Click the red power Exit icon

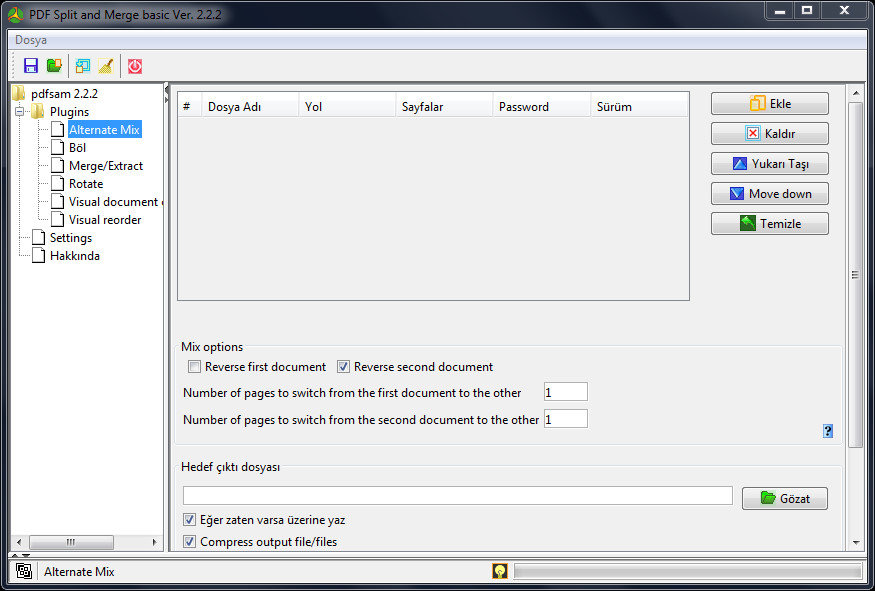click(x=134, y=66)
